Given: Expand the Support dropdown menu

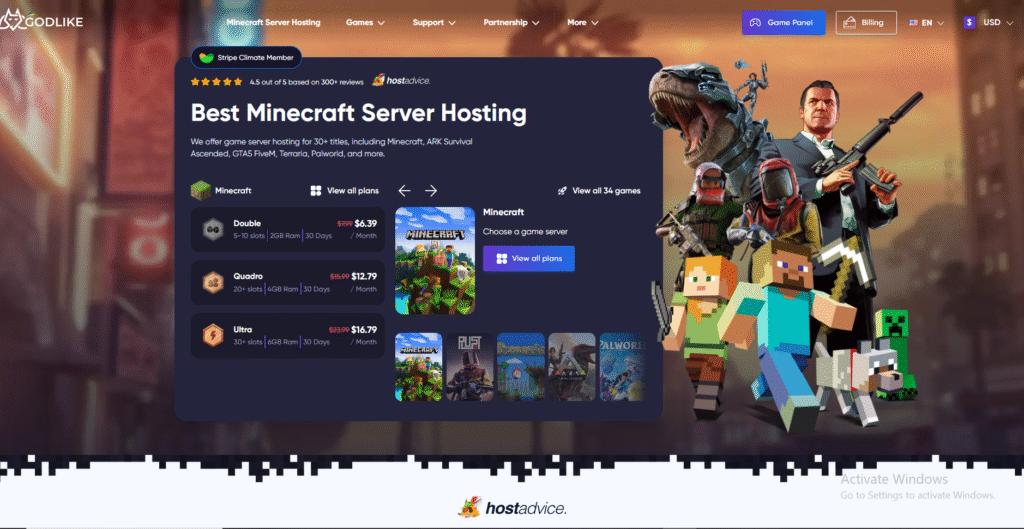Looking at the screenshot, I should coord(434,22).
